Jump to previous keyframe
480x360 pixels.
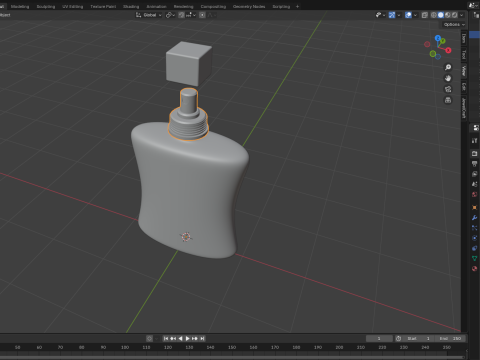pyautogui.click(x=173, y=338)
